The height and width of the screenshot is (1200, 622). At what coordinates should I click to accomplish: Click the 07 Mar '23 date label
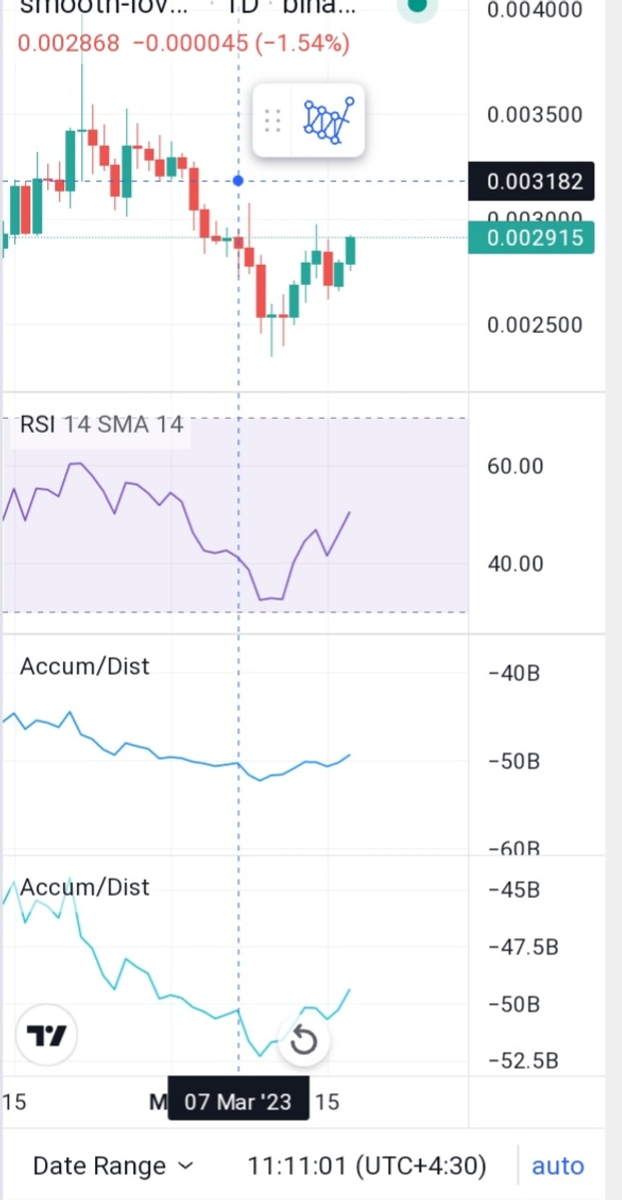(x=238, y=1102)
